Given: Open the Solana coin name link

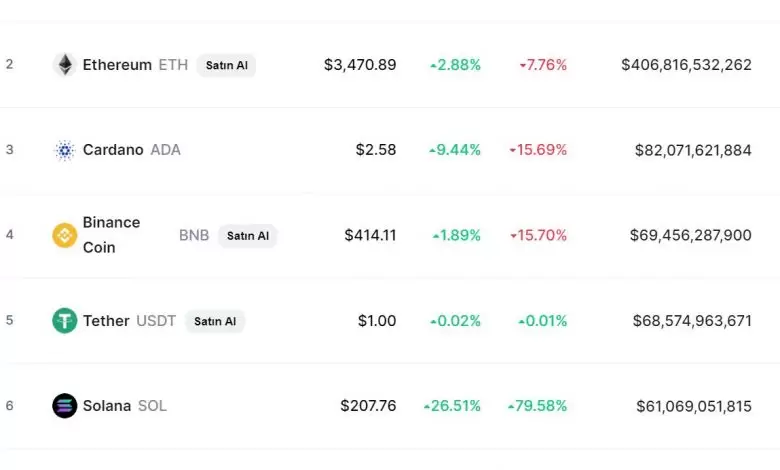Looking at the screenshot, I should [x=107, y=406].
